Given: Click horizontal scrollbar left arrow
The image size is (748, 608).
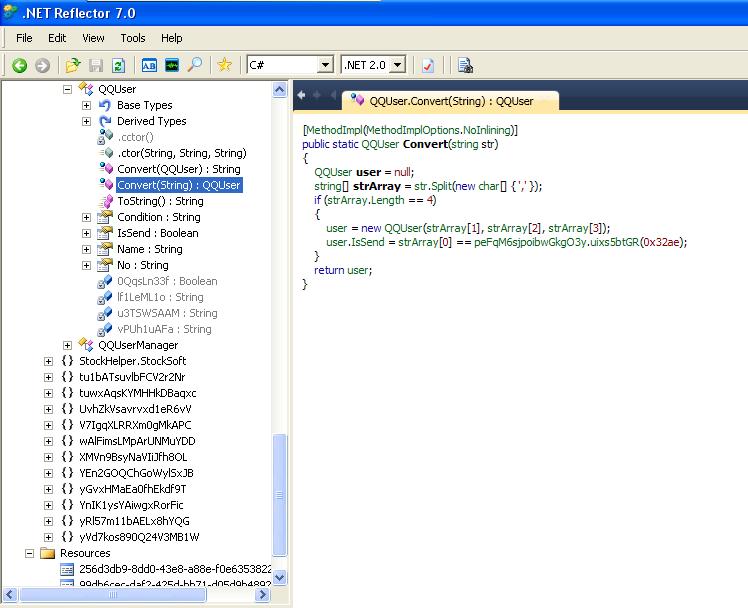Looking at the screenshot, I should pyautogui.click(x=10, y=594).
